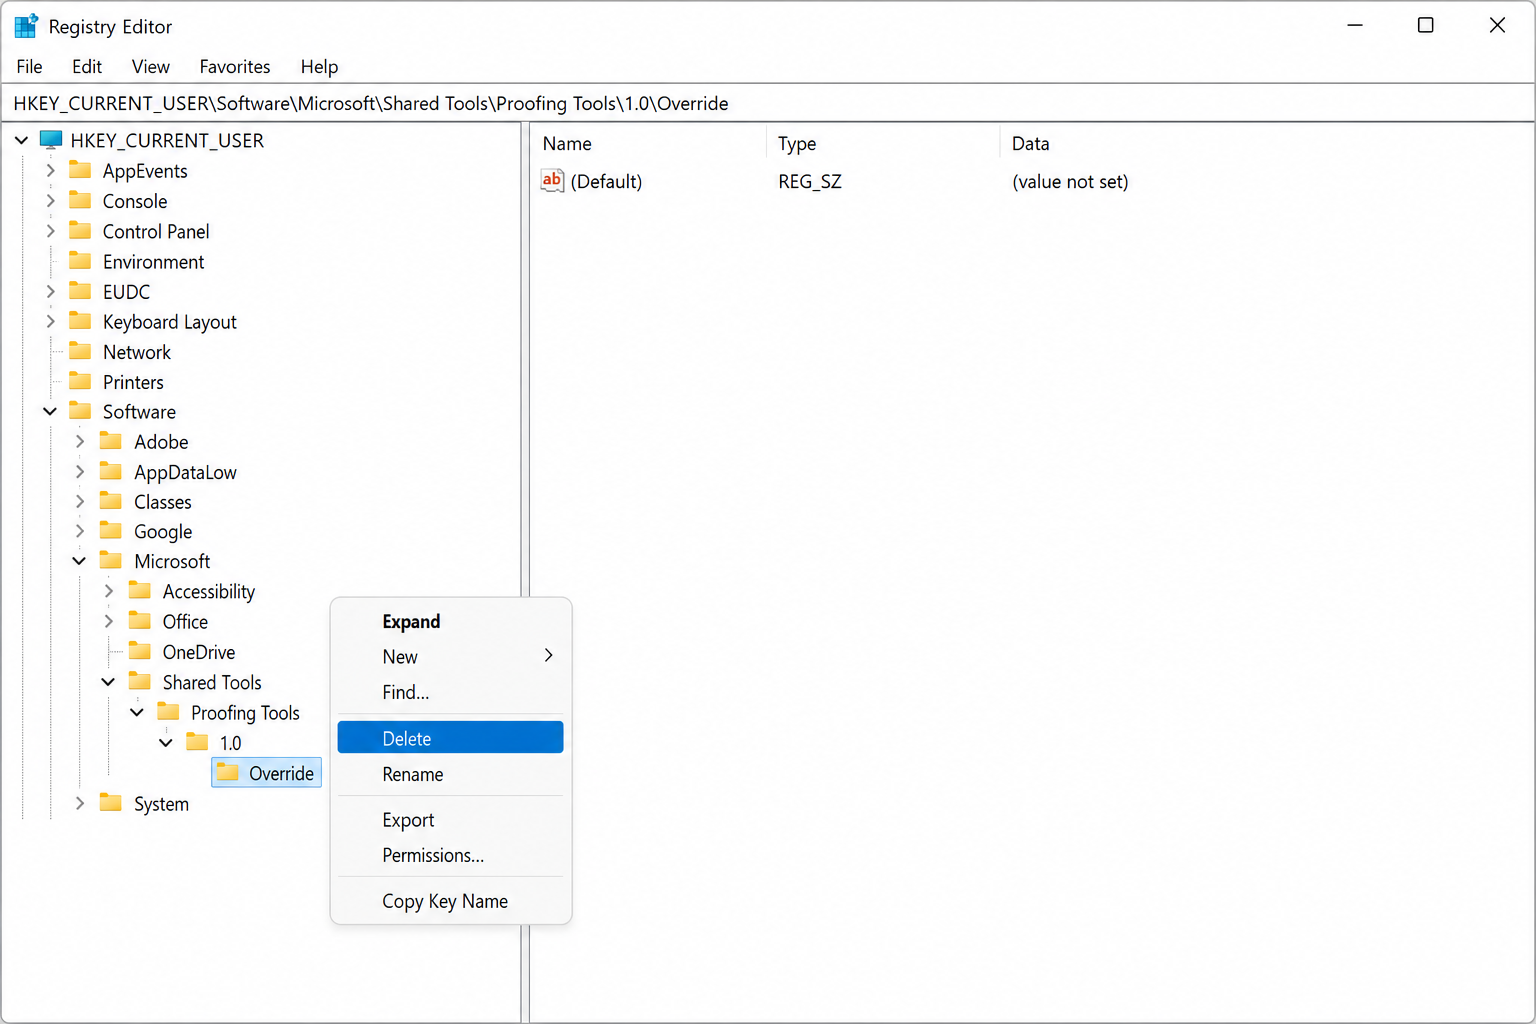Click the registry path address bar

coord(768,103)
